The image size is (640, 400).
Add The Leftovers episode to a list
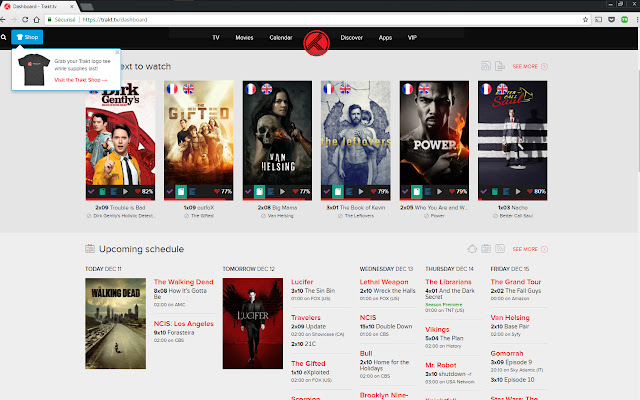[349, 191]
